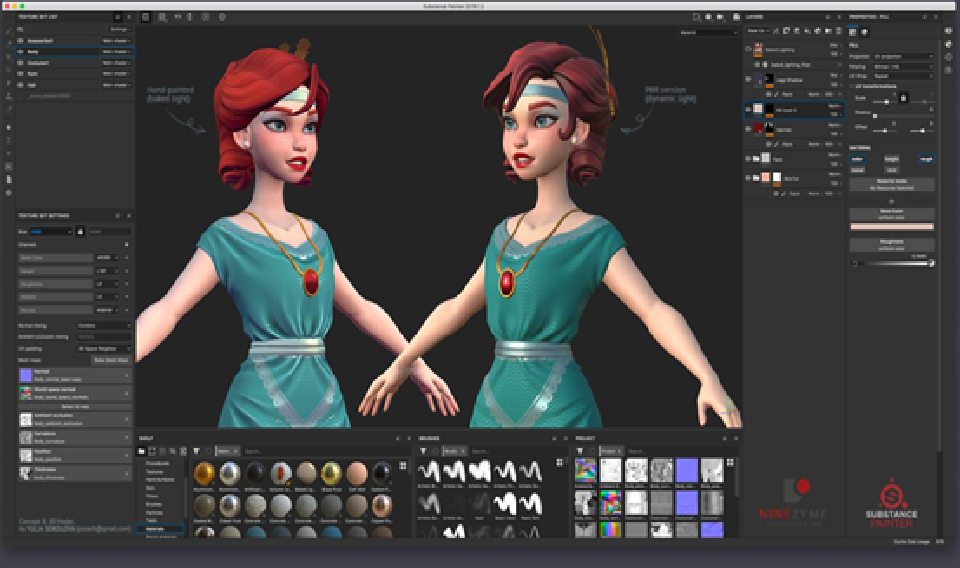Click the Settings button in Texture Set List

tap(117, 30)
